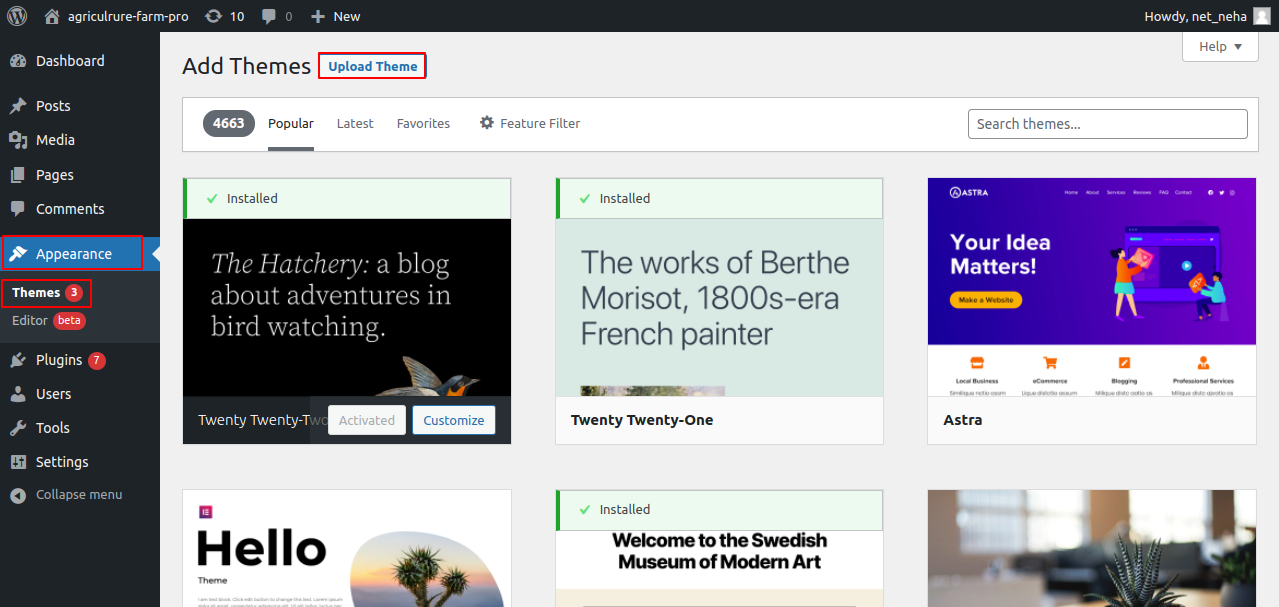
Task: Click the Comments speech bubble sidebar icon
Action: point(18,209)
